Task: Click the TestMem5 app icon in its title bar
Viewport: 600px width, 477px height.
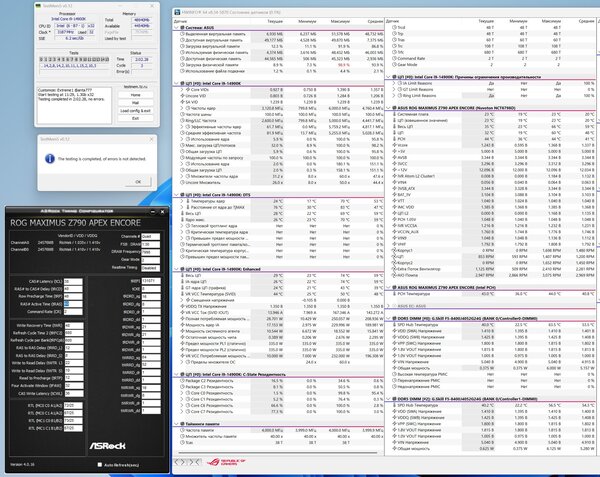Action: [x=38, y=6]
